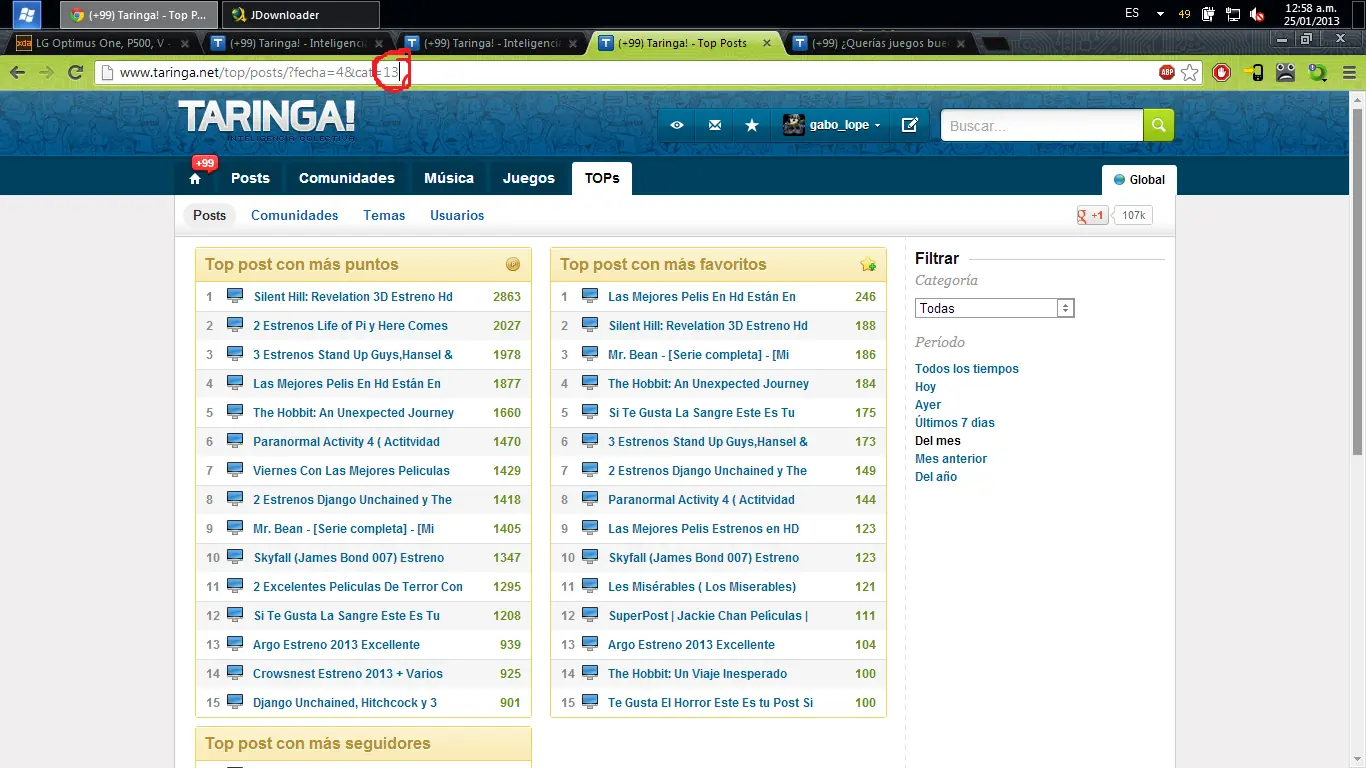Show top Usuarios sub-tab
This screenshot has height=768, width=1366.
tap(457, 215)
